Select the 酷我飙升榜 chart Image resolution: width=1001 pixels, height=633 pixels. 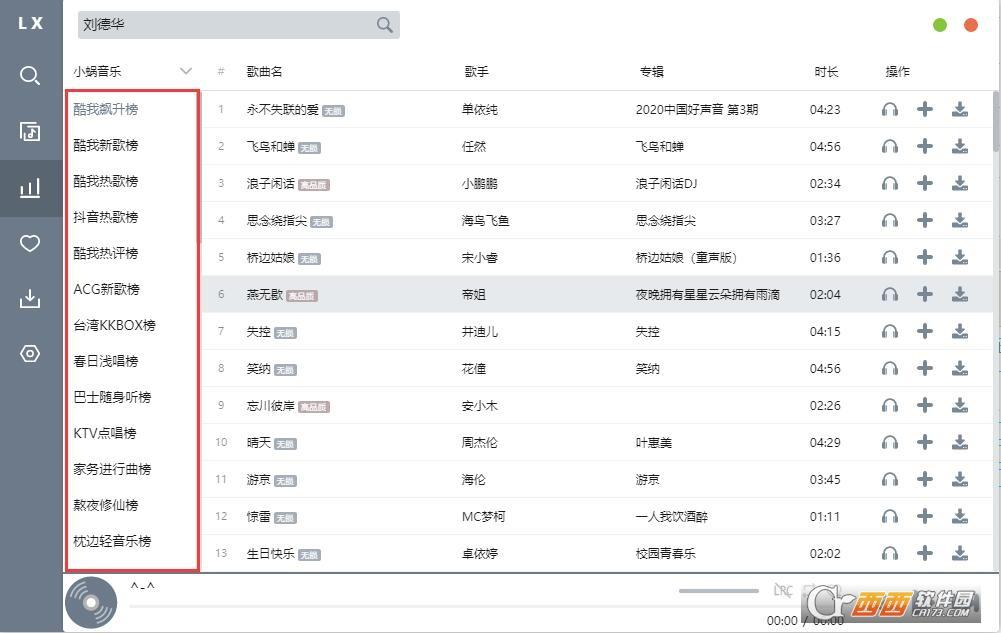[x=106, y=109]
